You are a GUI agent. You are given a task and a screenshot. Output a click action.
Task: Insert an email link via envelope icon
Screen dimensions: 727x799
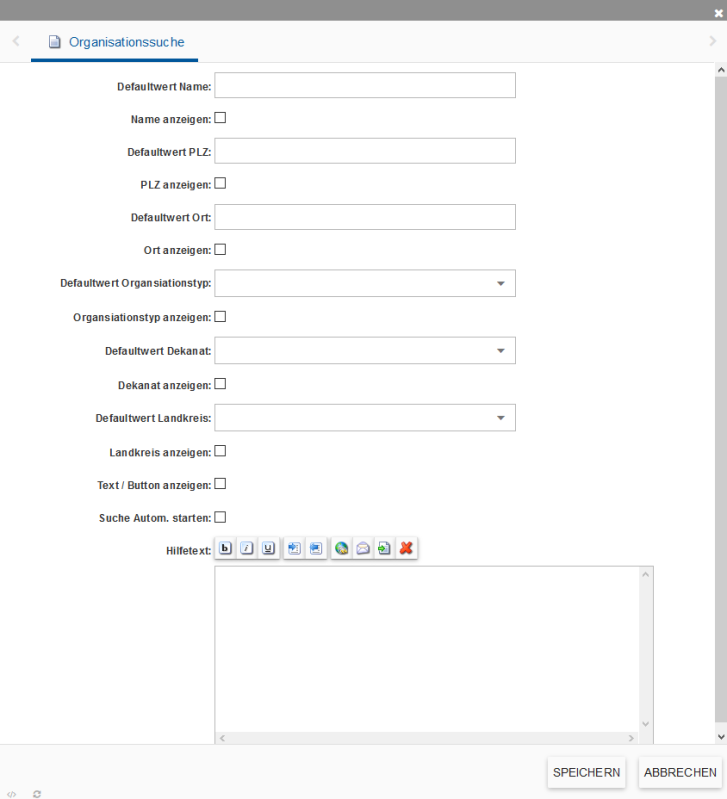pyautogui.click(x=363, y=548)
